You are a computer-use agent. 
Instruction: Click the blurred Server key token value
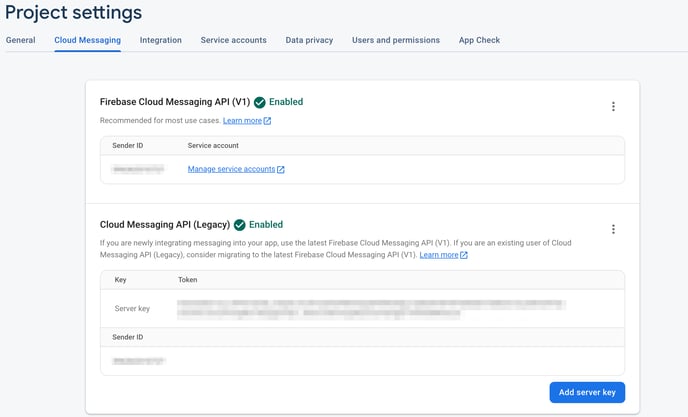371,309
